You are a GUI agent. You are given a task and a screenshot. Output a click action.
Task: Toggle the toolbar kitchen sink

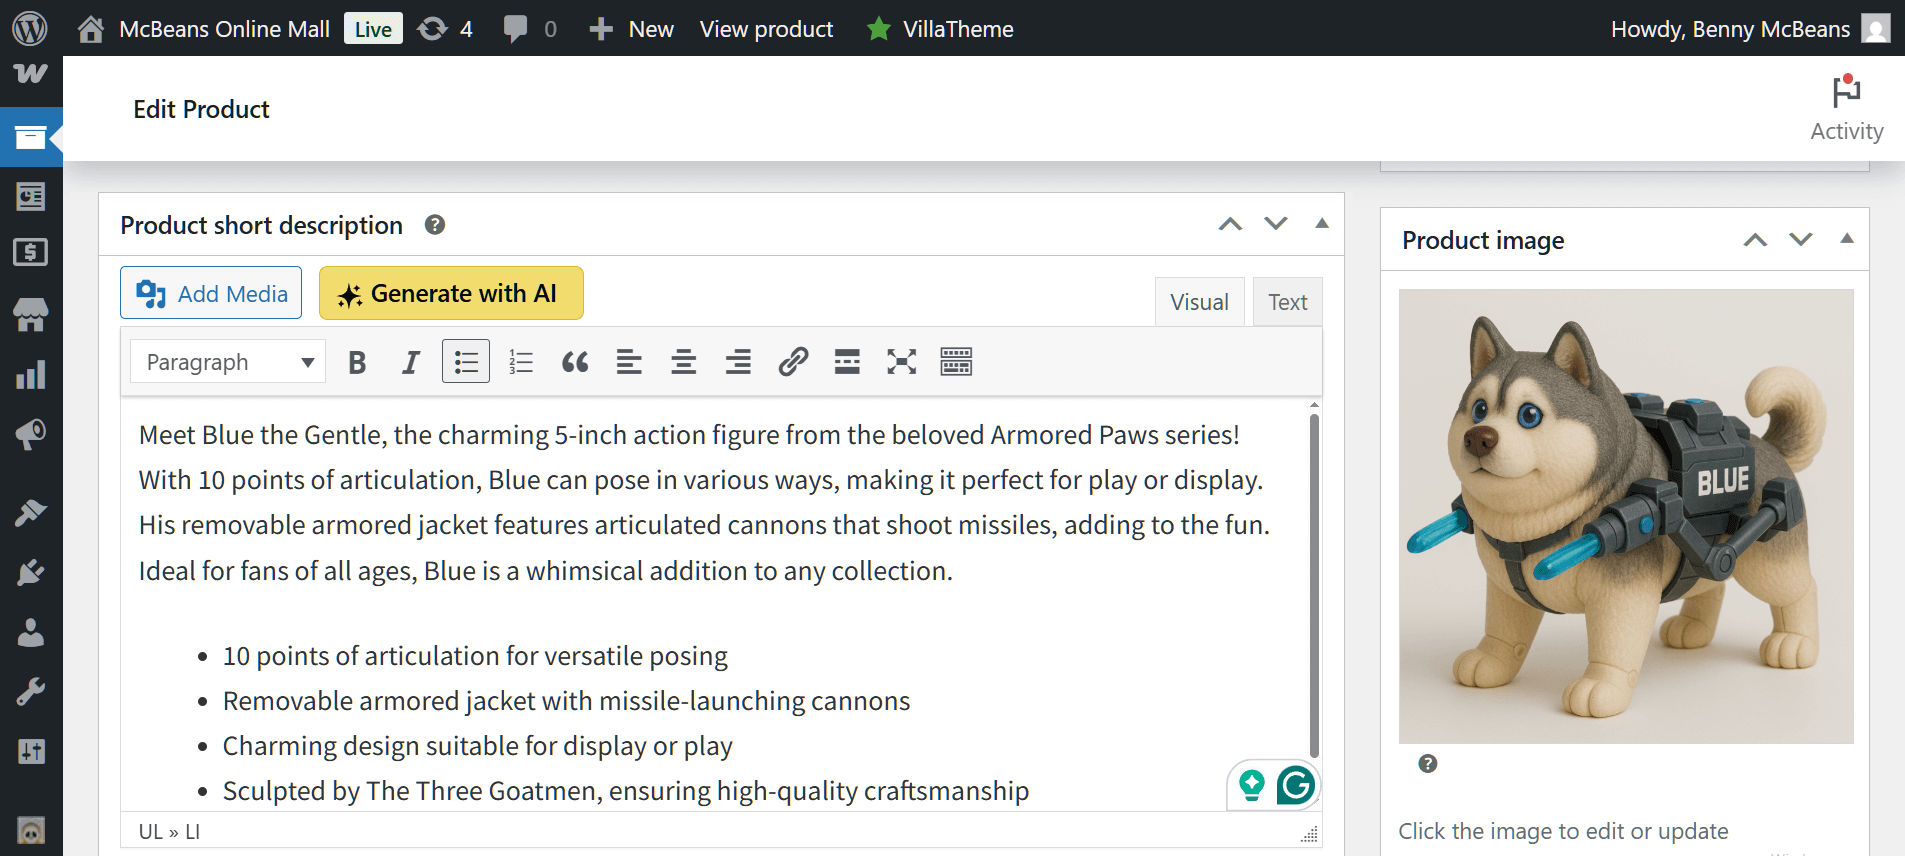pos(956,362)
